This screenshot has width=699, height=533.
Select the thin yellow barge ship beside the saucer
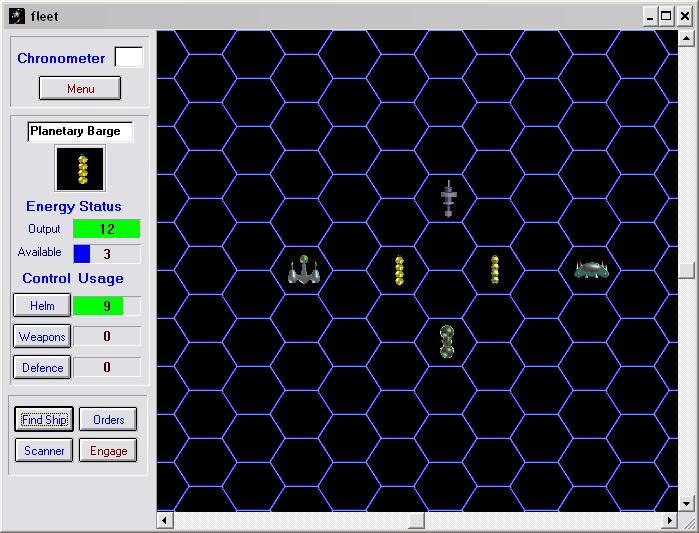(494, 270)
